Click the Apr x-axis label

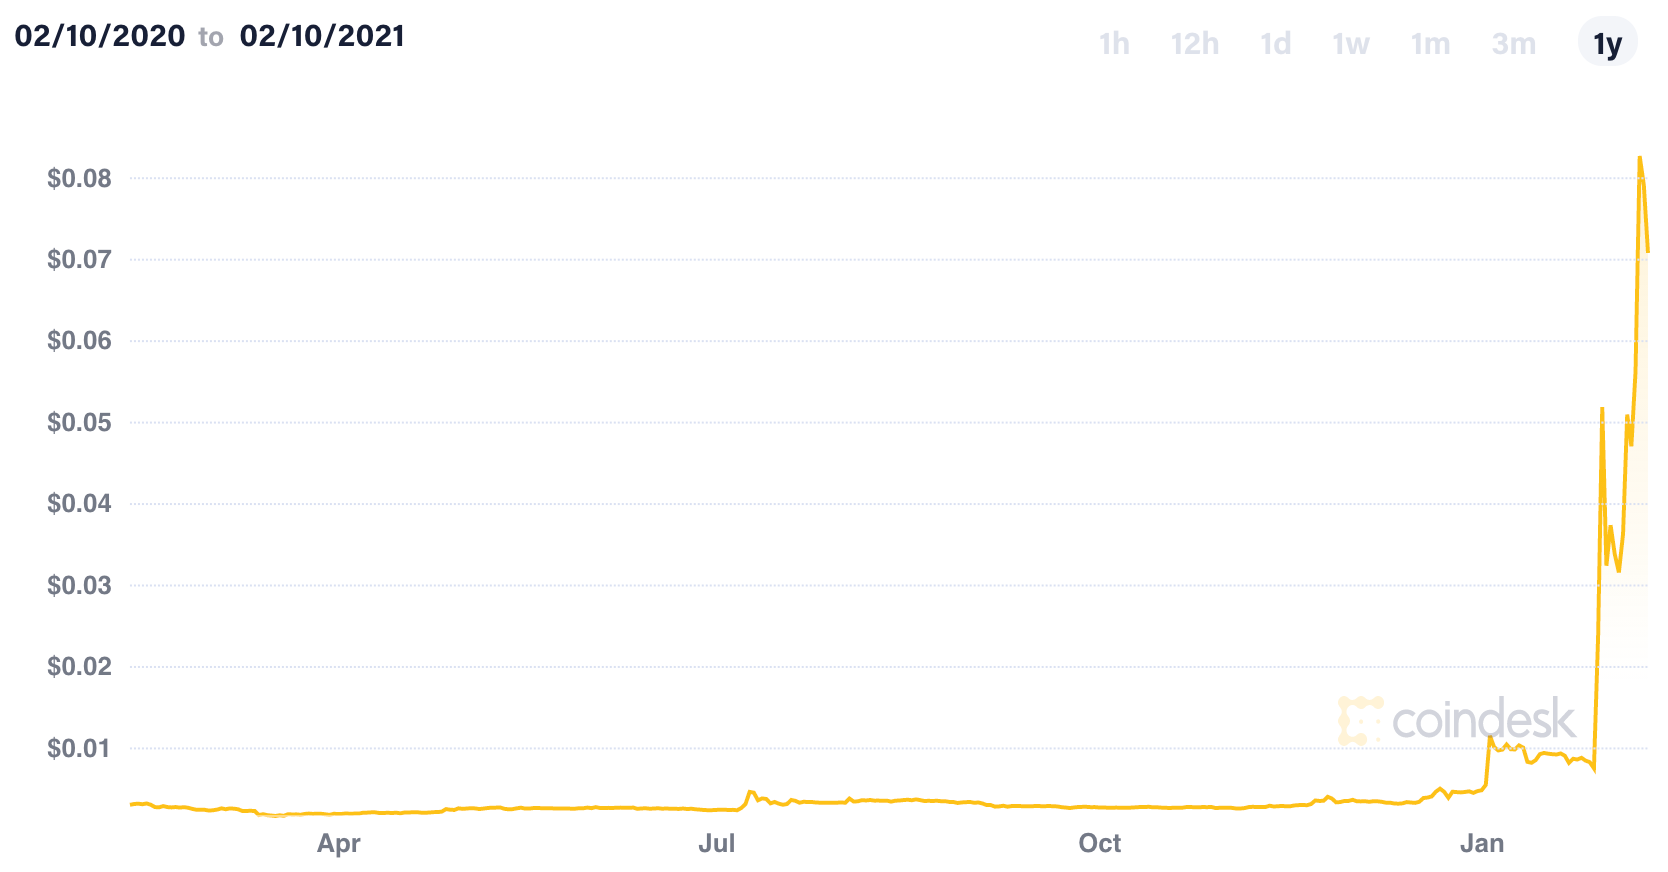[x=338, y=843]
